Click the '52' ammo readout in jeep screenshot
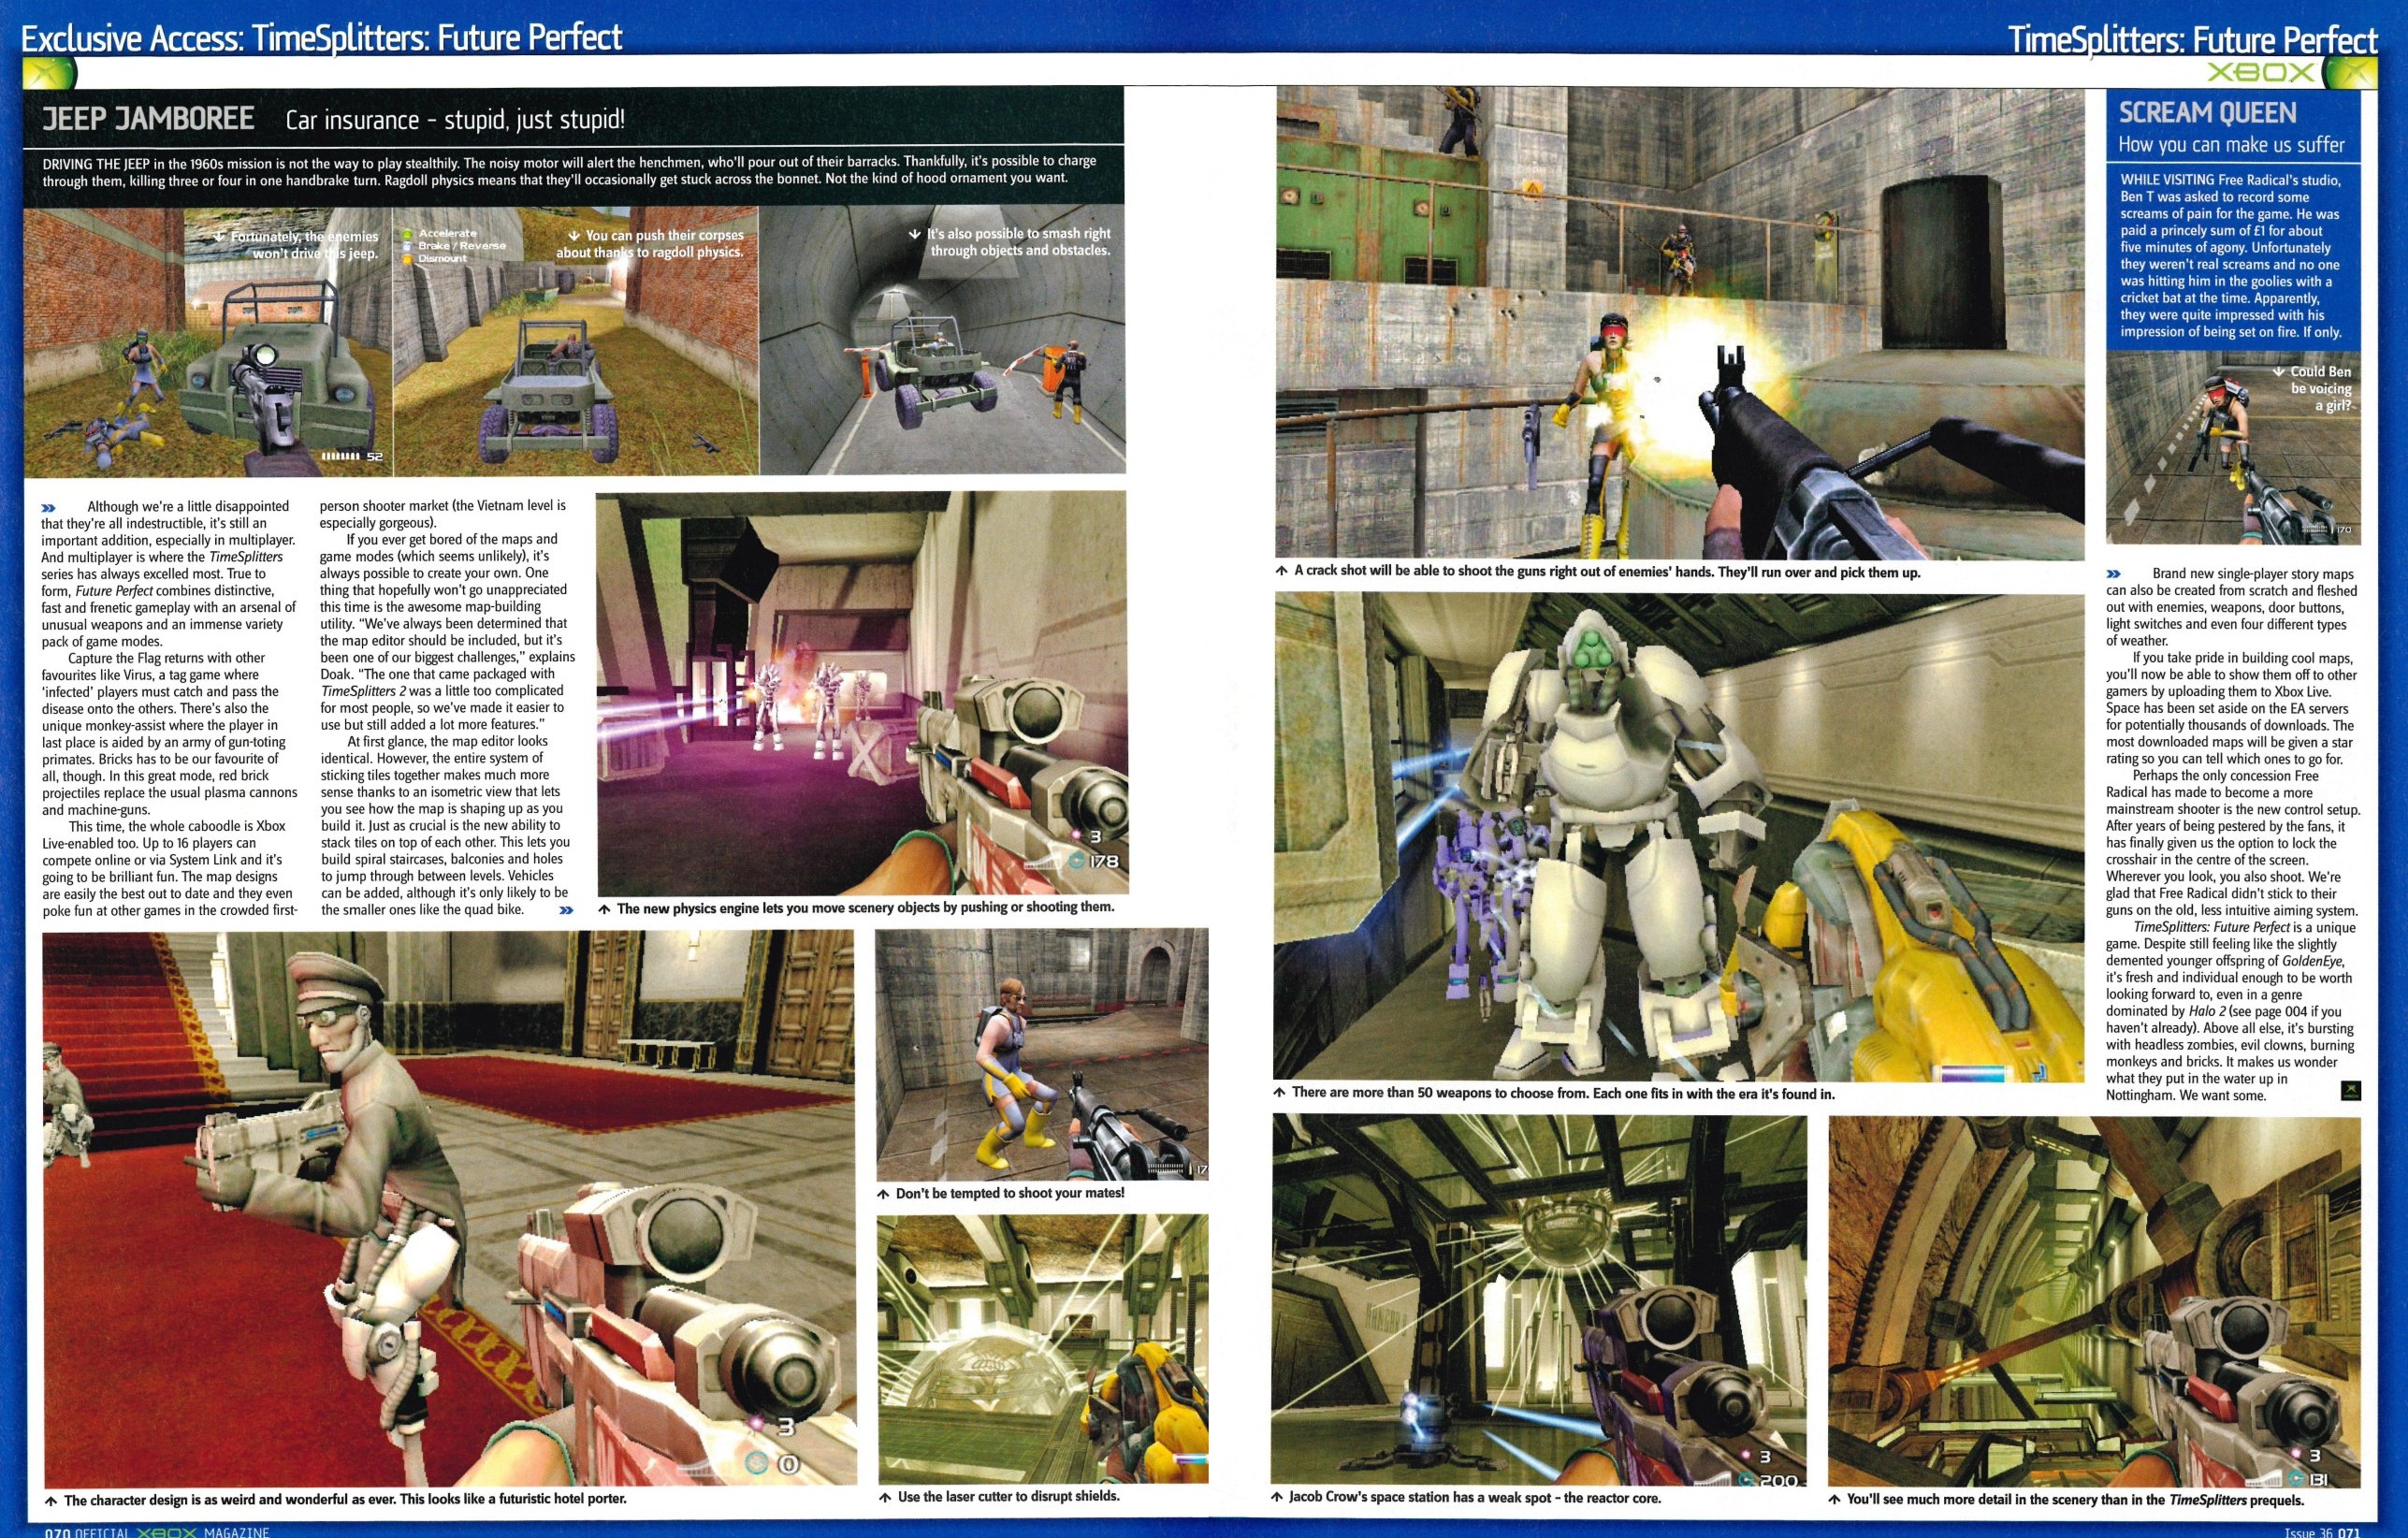The height and width of the screenshot is (1538, 2408). click(374, 457)
